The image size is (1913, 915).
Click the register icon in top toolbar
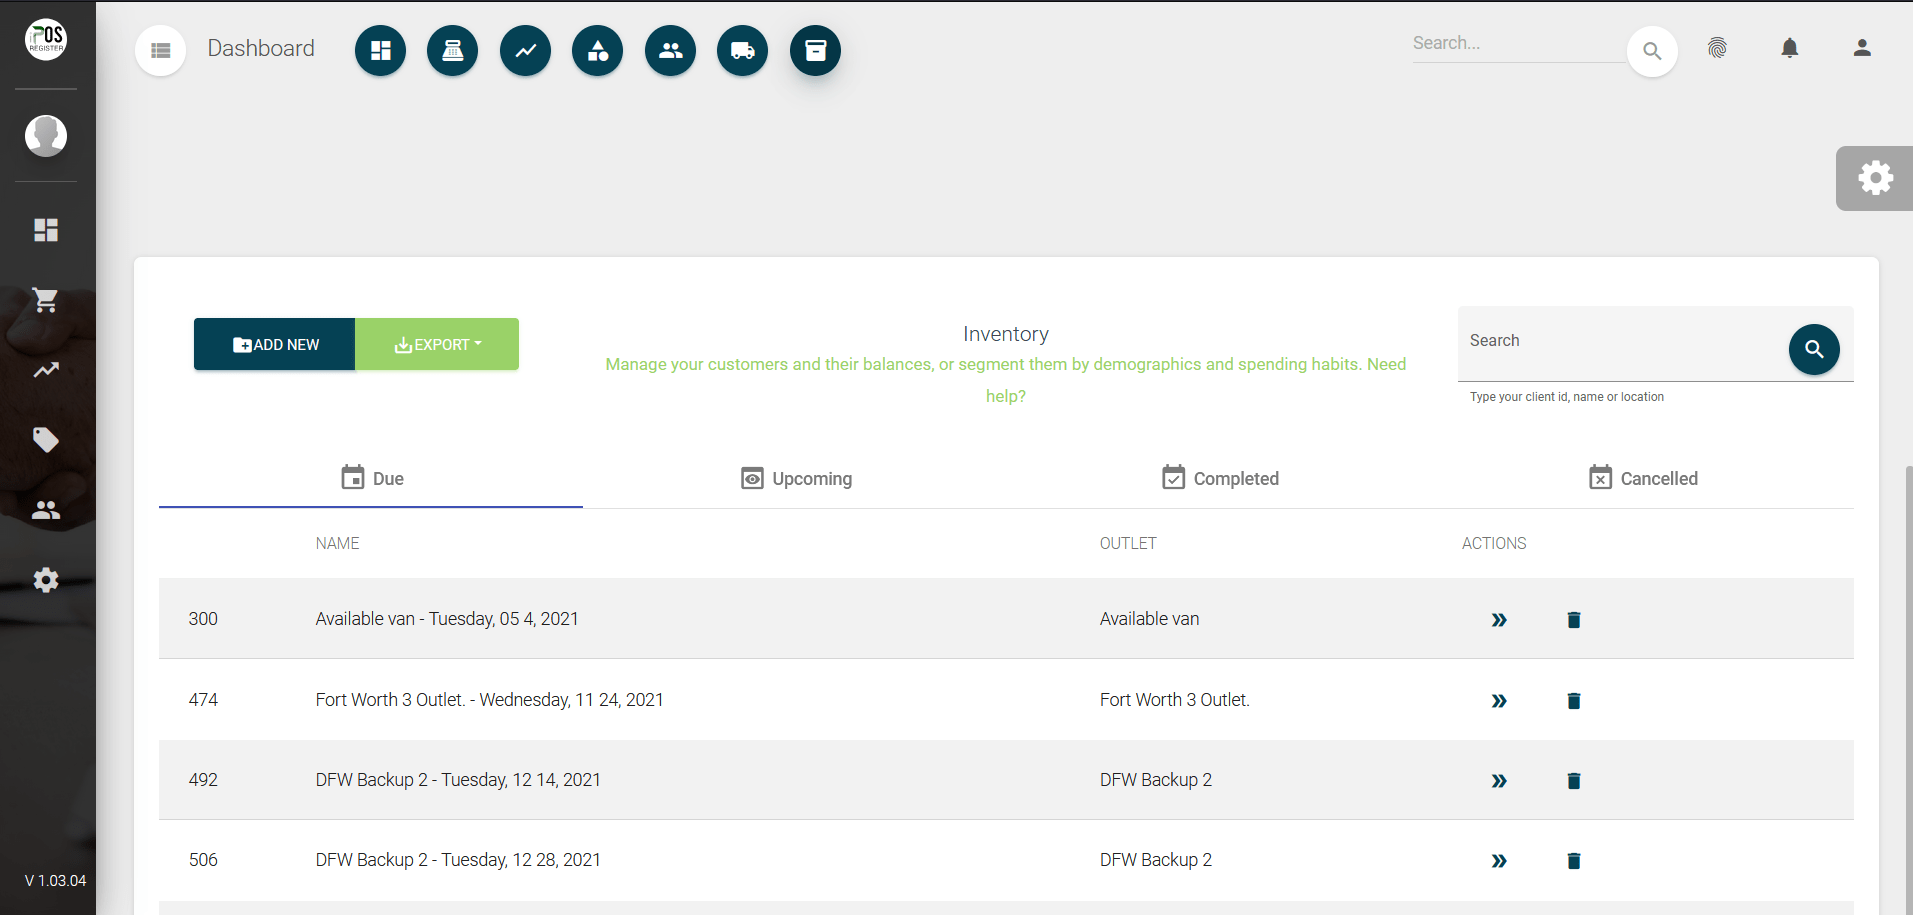point(452,50)
